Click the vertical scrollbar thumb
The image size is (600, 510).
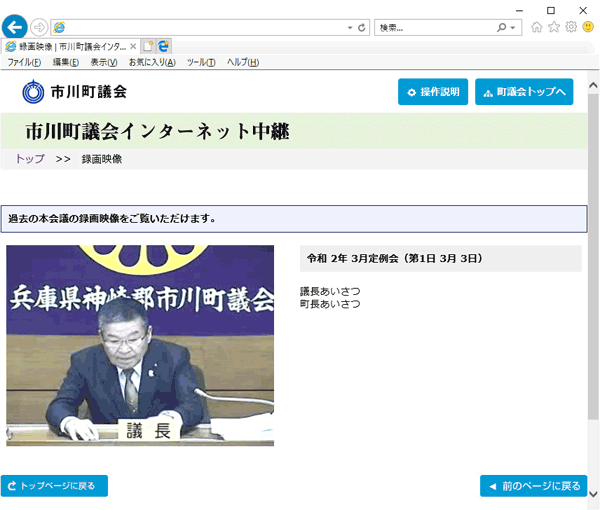(x=593, y=256)
